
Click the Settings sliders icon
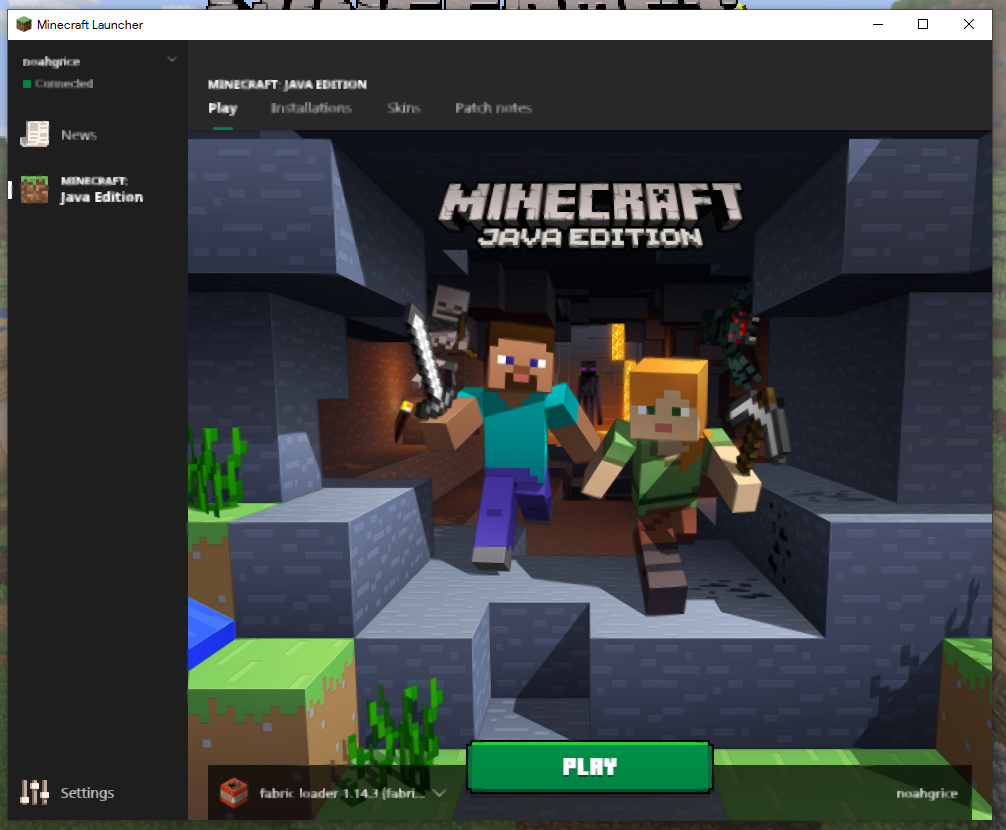(35, 792)
